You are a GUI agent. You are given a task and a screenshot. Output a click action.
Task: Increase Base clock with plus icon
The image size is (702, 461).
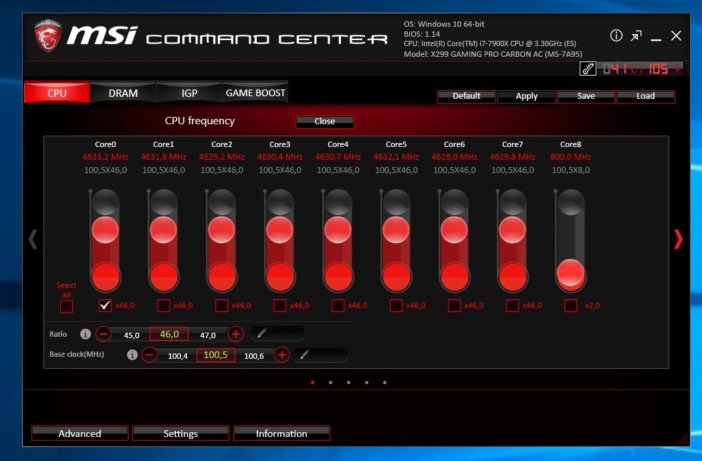[282, 355]
